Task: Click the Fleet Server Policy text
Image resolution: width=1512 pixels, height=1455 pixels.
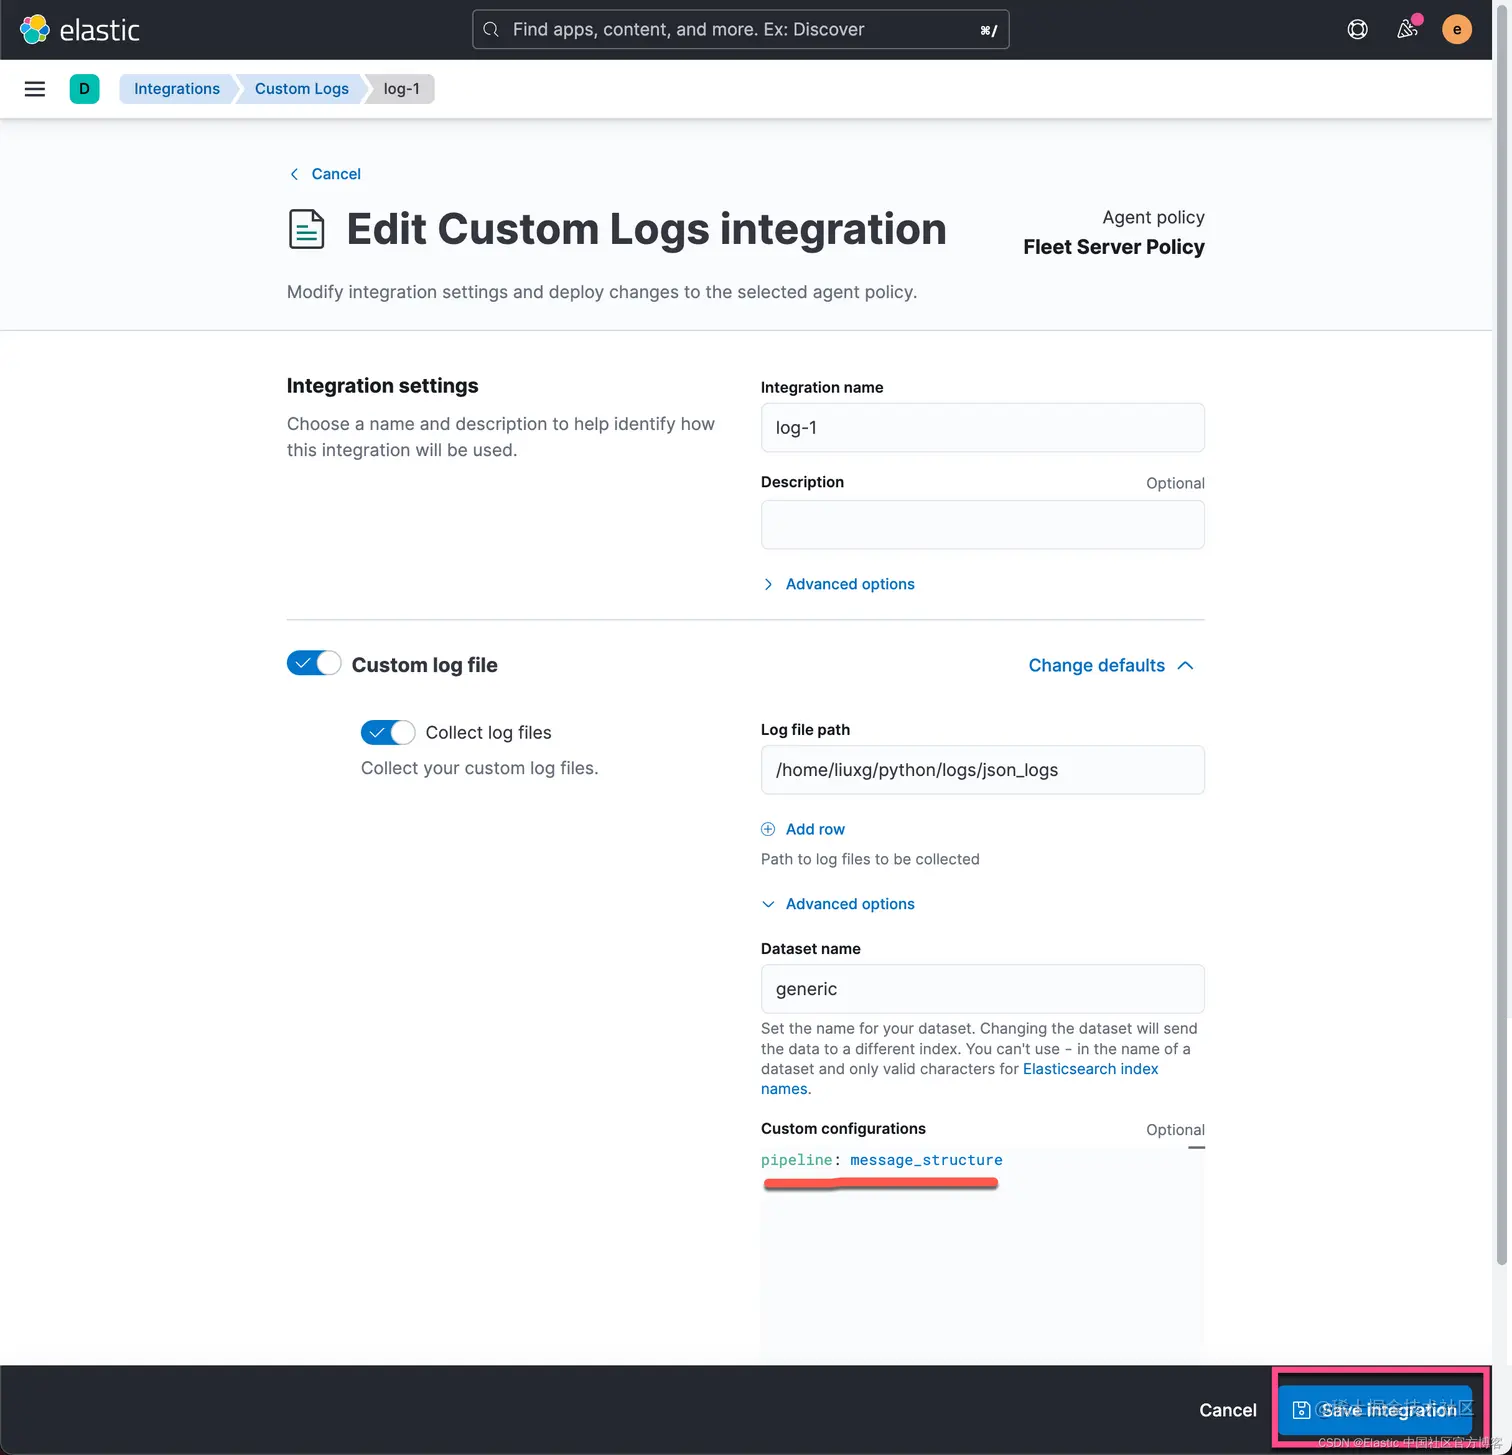Action: [x=1114, y=247]
